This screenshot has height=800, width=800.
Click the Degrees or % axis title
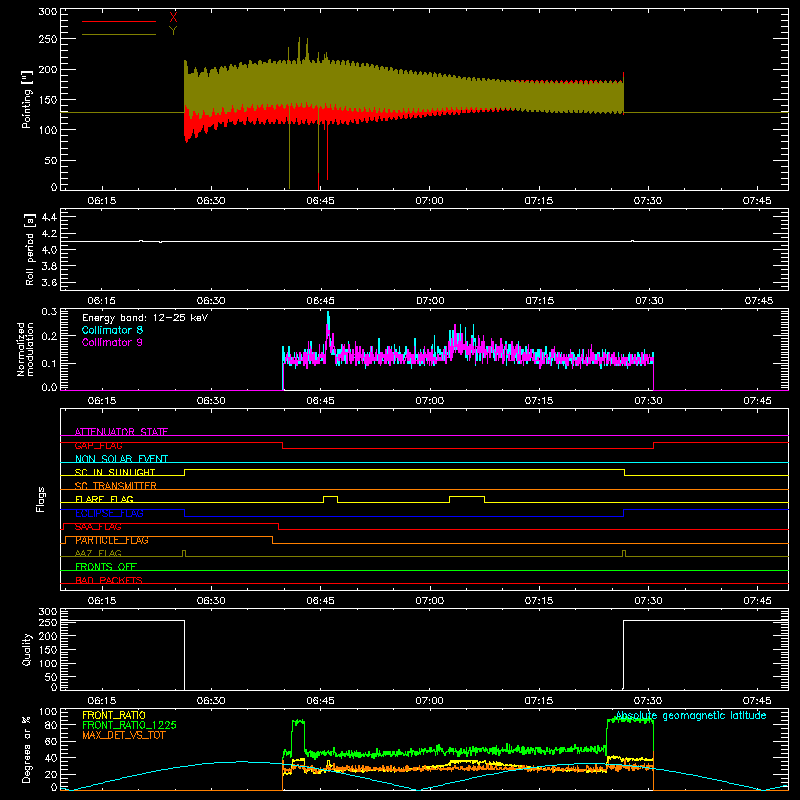(x=27, y=749)
